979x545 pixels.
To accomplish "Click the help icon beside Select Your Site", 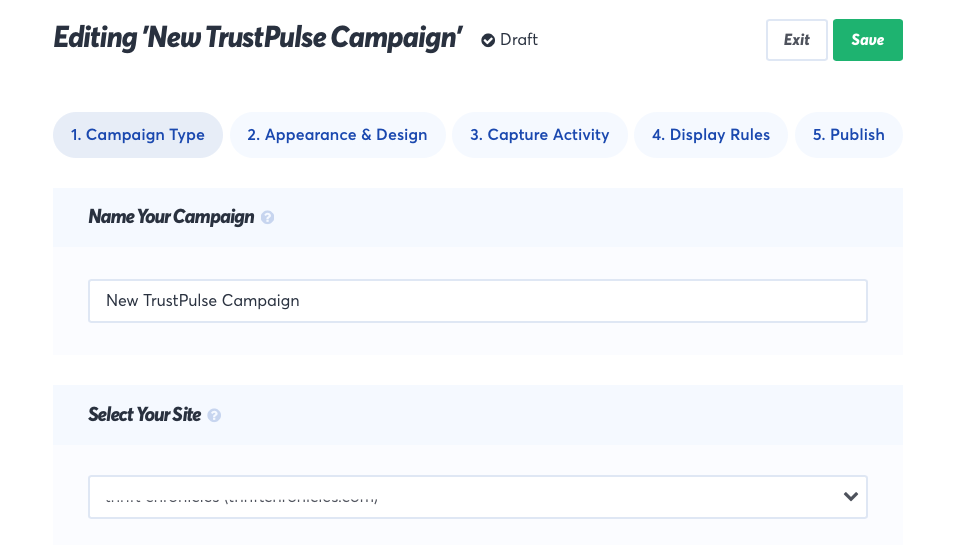I will click(214, 415).
